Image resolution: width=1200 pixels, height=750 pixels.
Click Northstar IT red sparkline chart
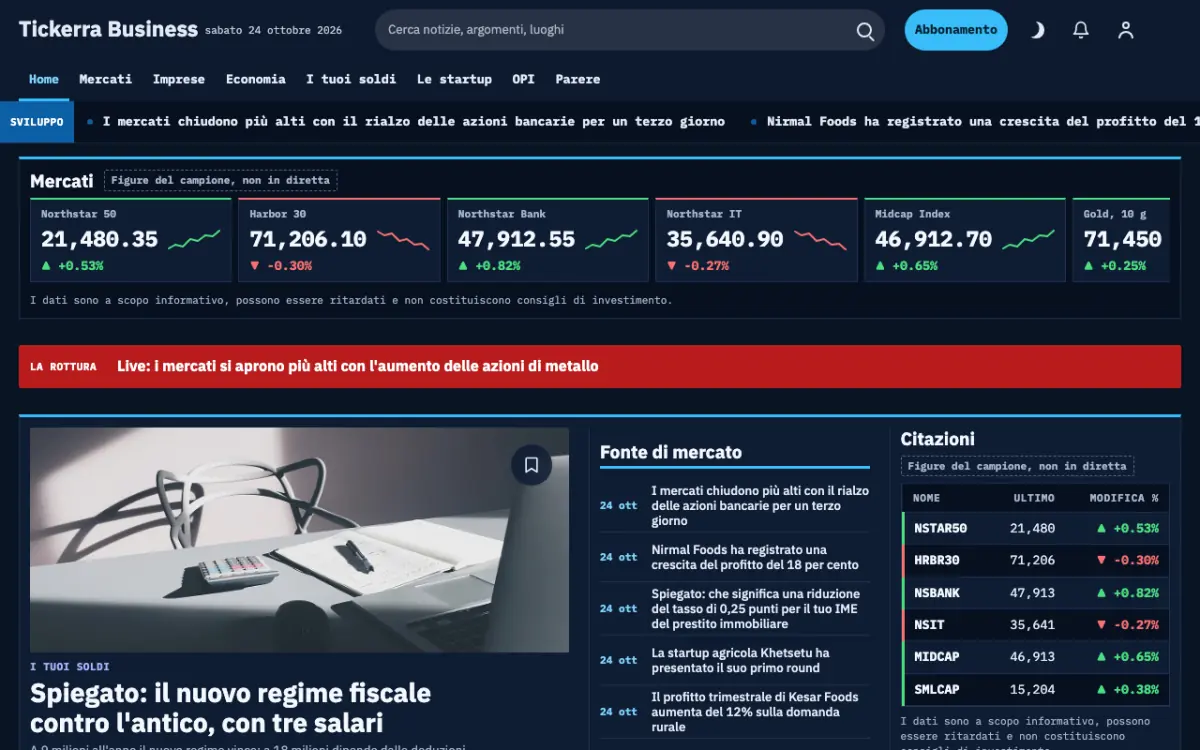point(820,240)
